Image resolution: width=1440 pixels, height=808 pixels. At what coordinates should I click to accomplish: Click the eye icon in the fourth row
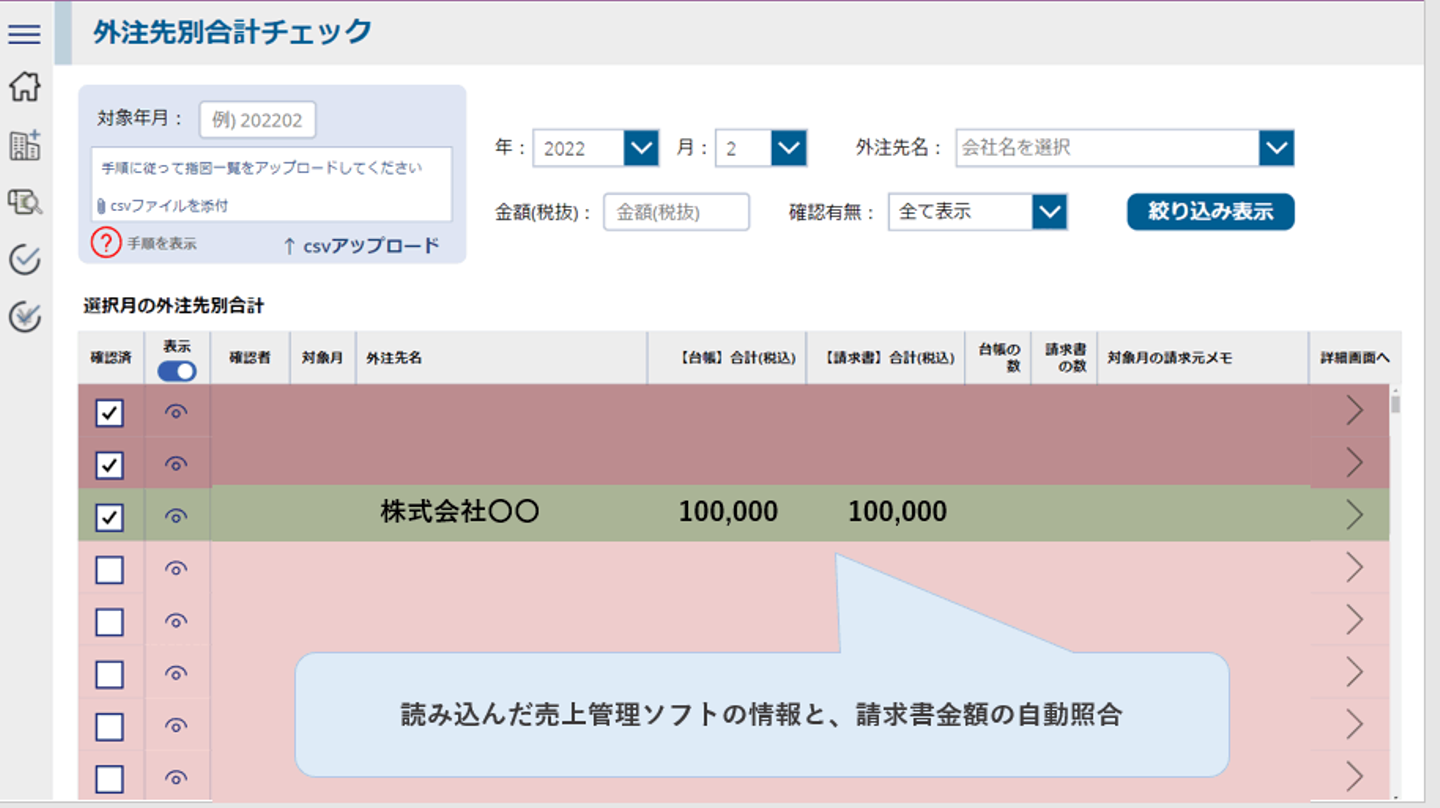tap(176, 568)
